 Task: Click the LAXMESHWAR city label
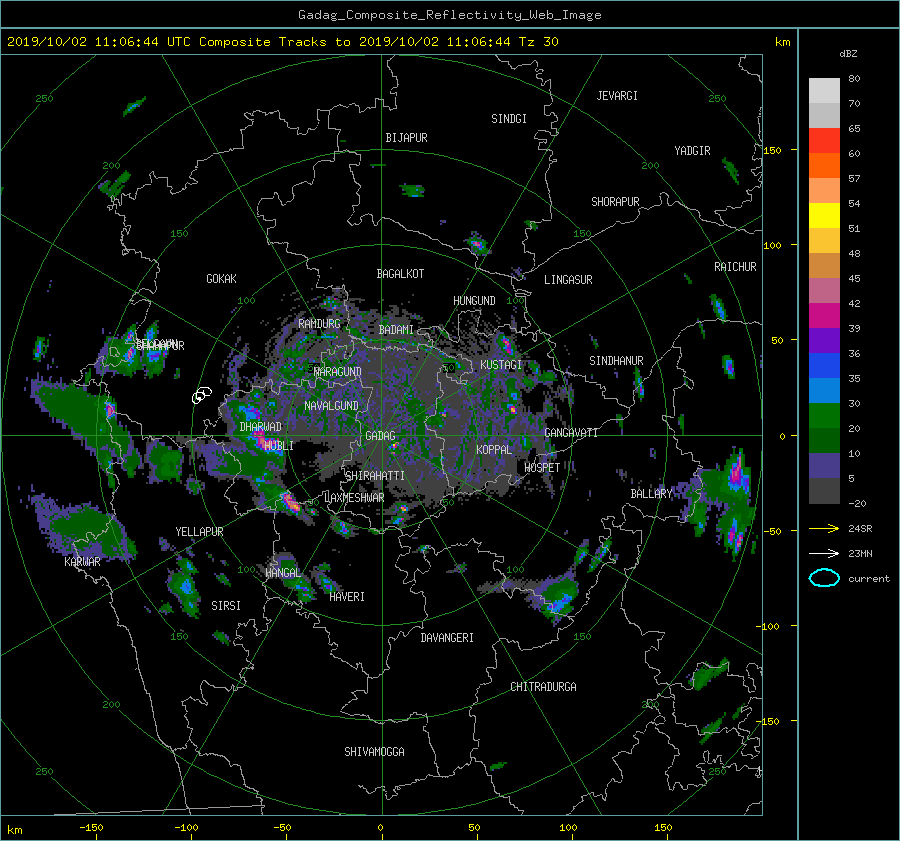pyautogui.click(x=354, y=498)
